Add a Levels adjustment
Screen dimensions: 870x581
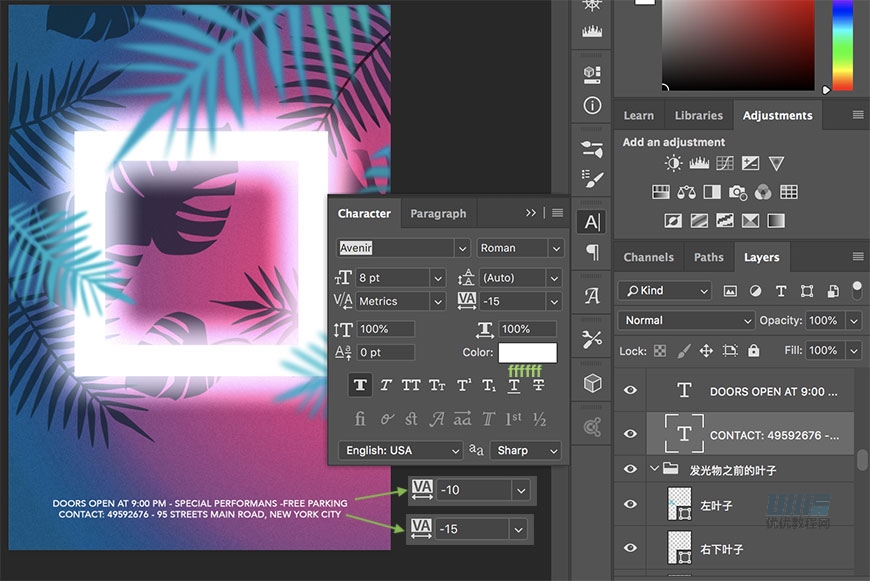(699, 164)
